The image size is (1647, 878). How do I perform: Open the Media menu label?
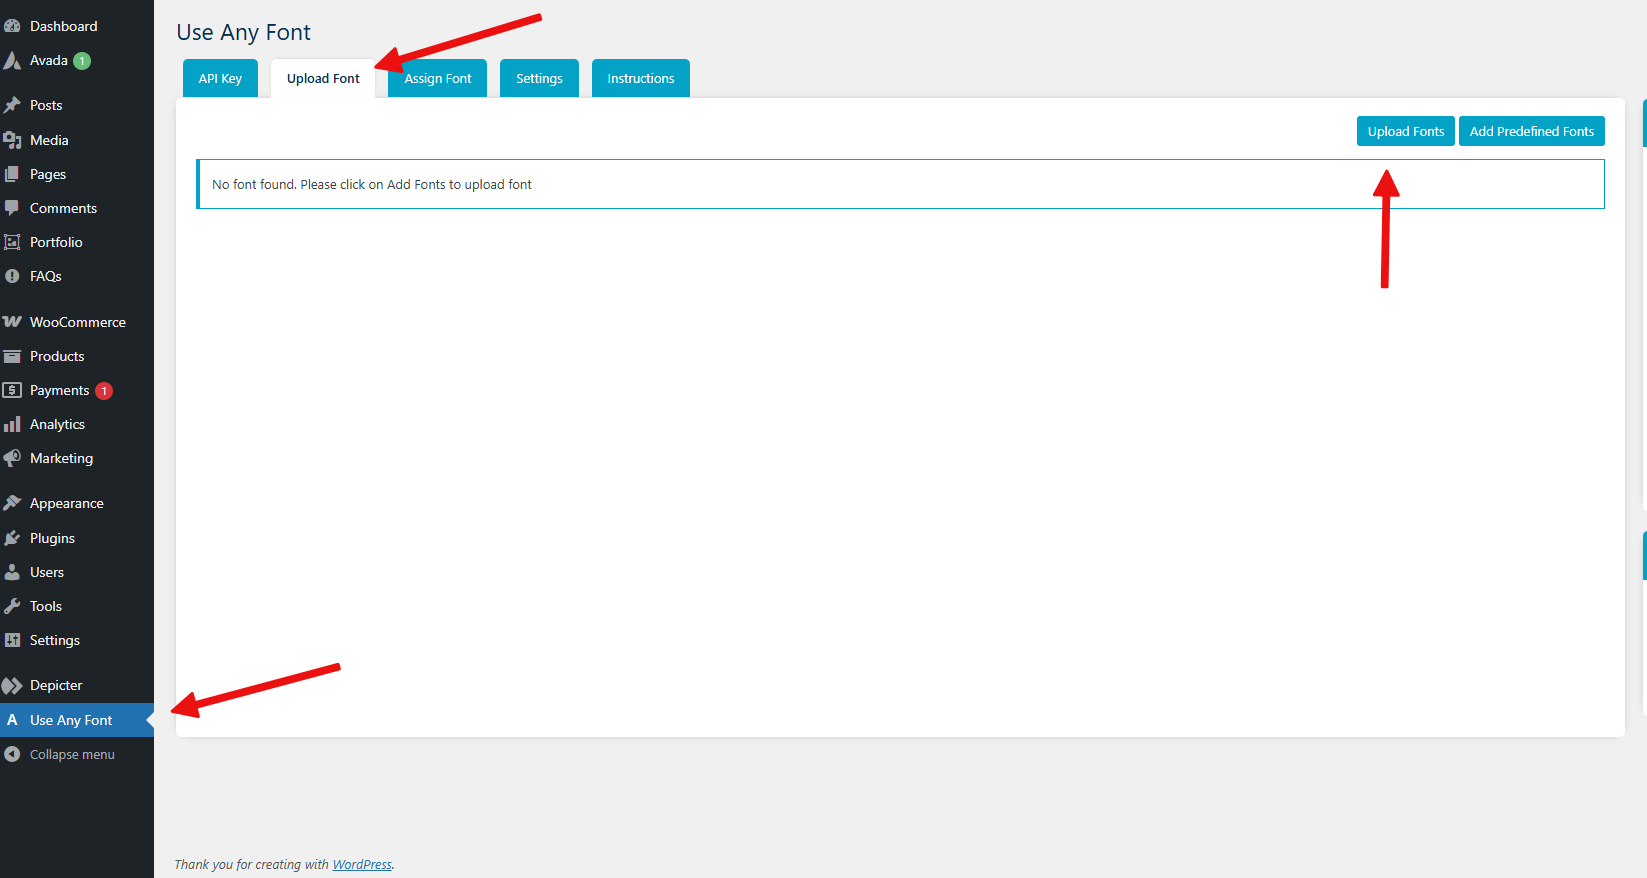(x=49, y=140)
